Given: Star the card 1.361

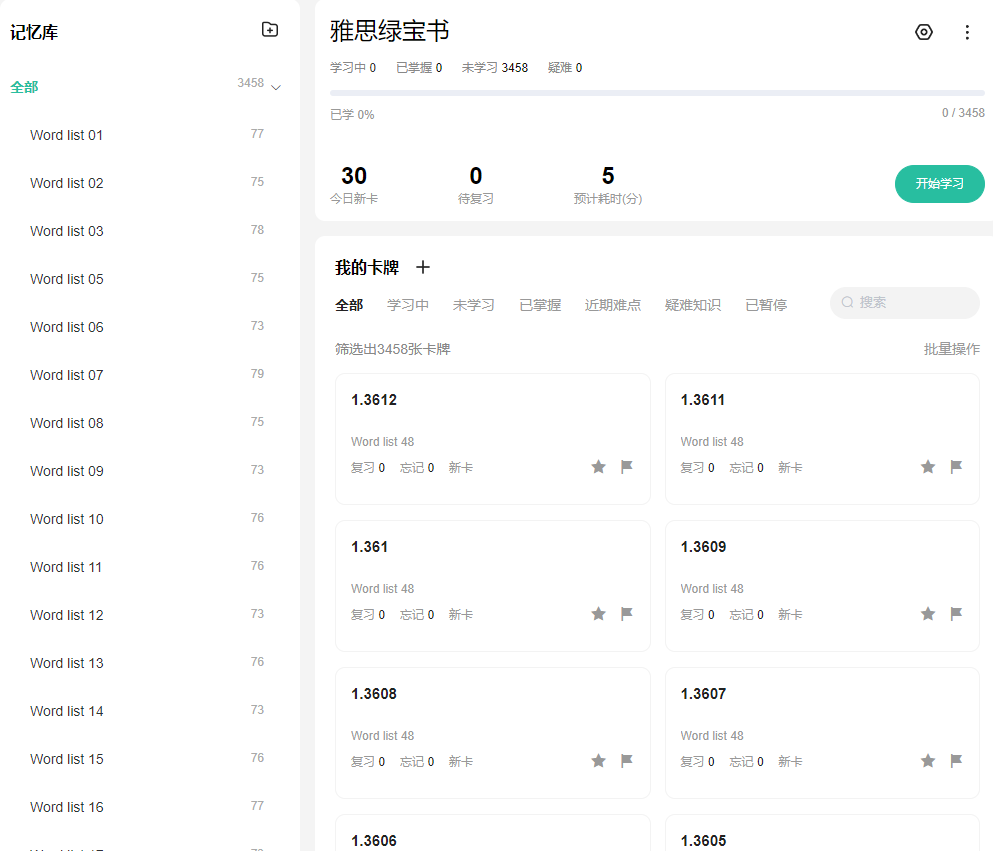Looking at the screenshot, I should [x=598, y=614].
